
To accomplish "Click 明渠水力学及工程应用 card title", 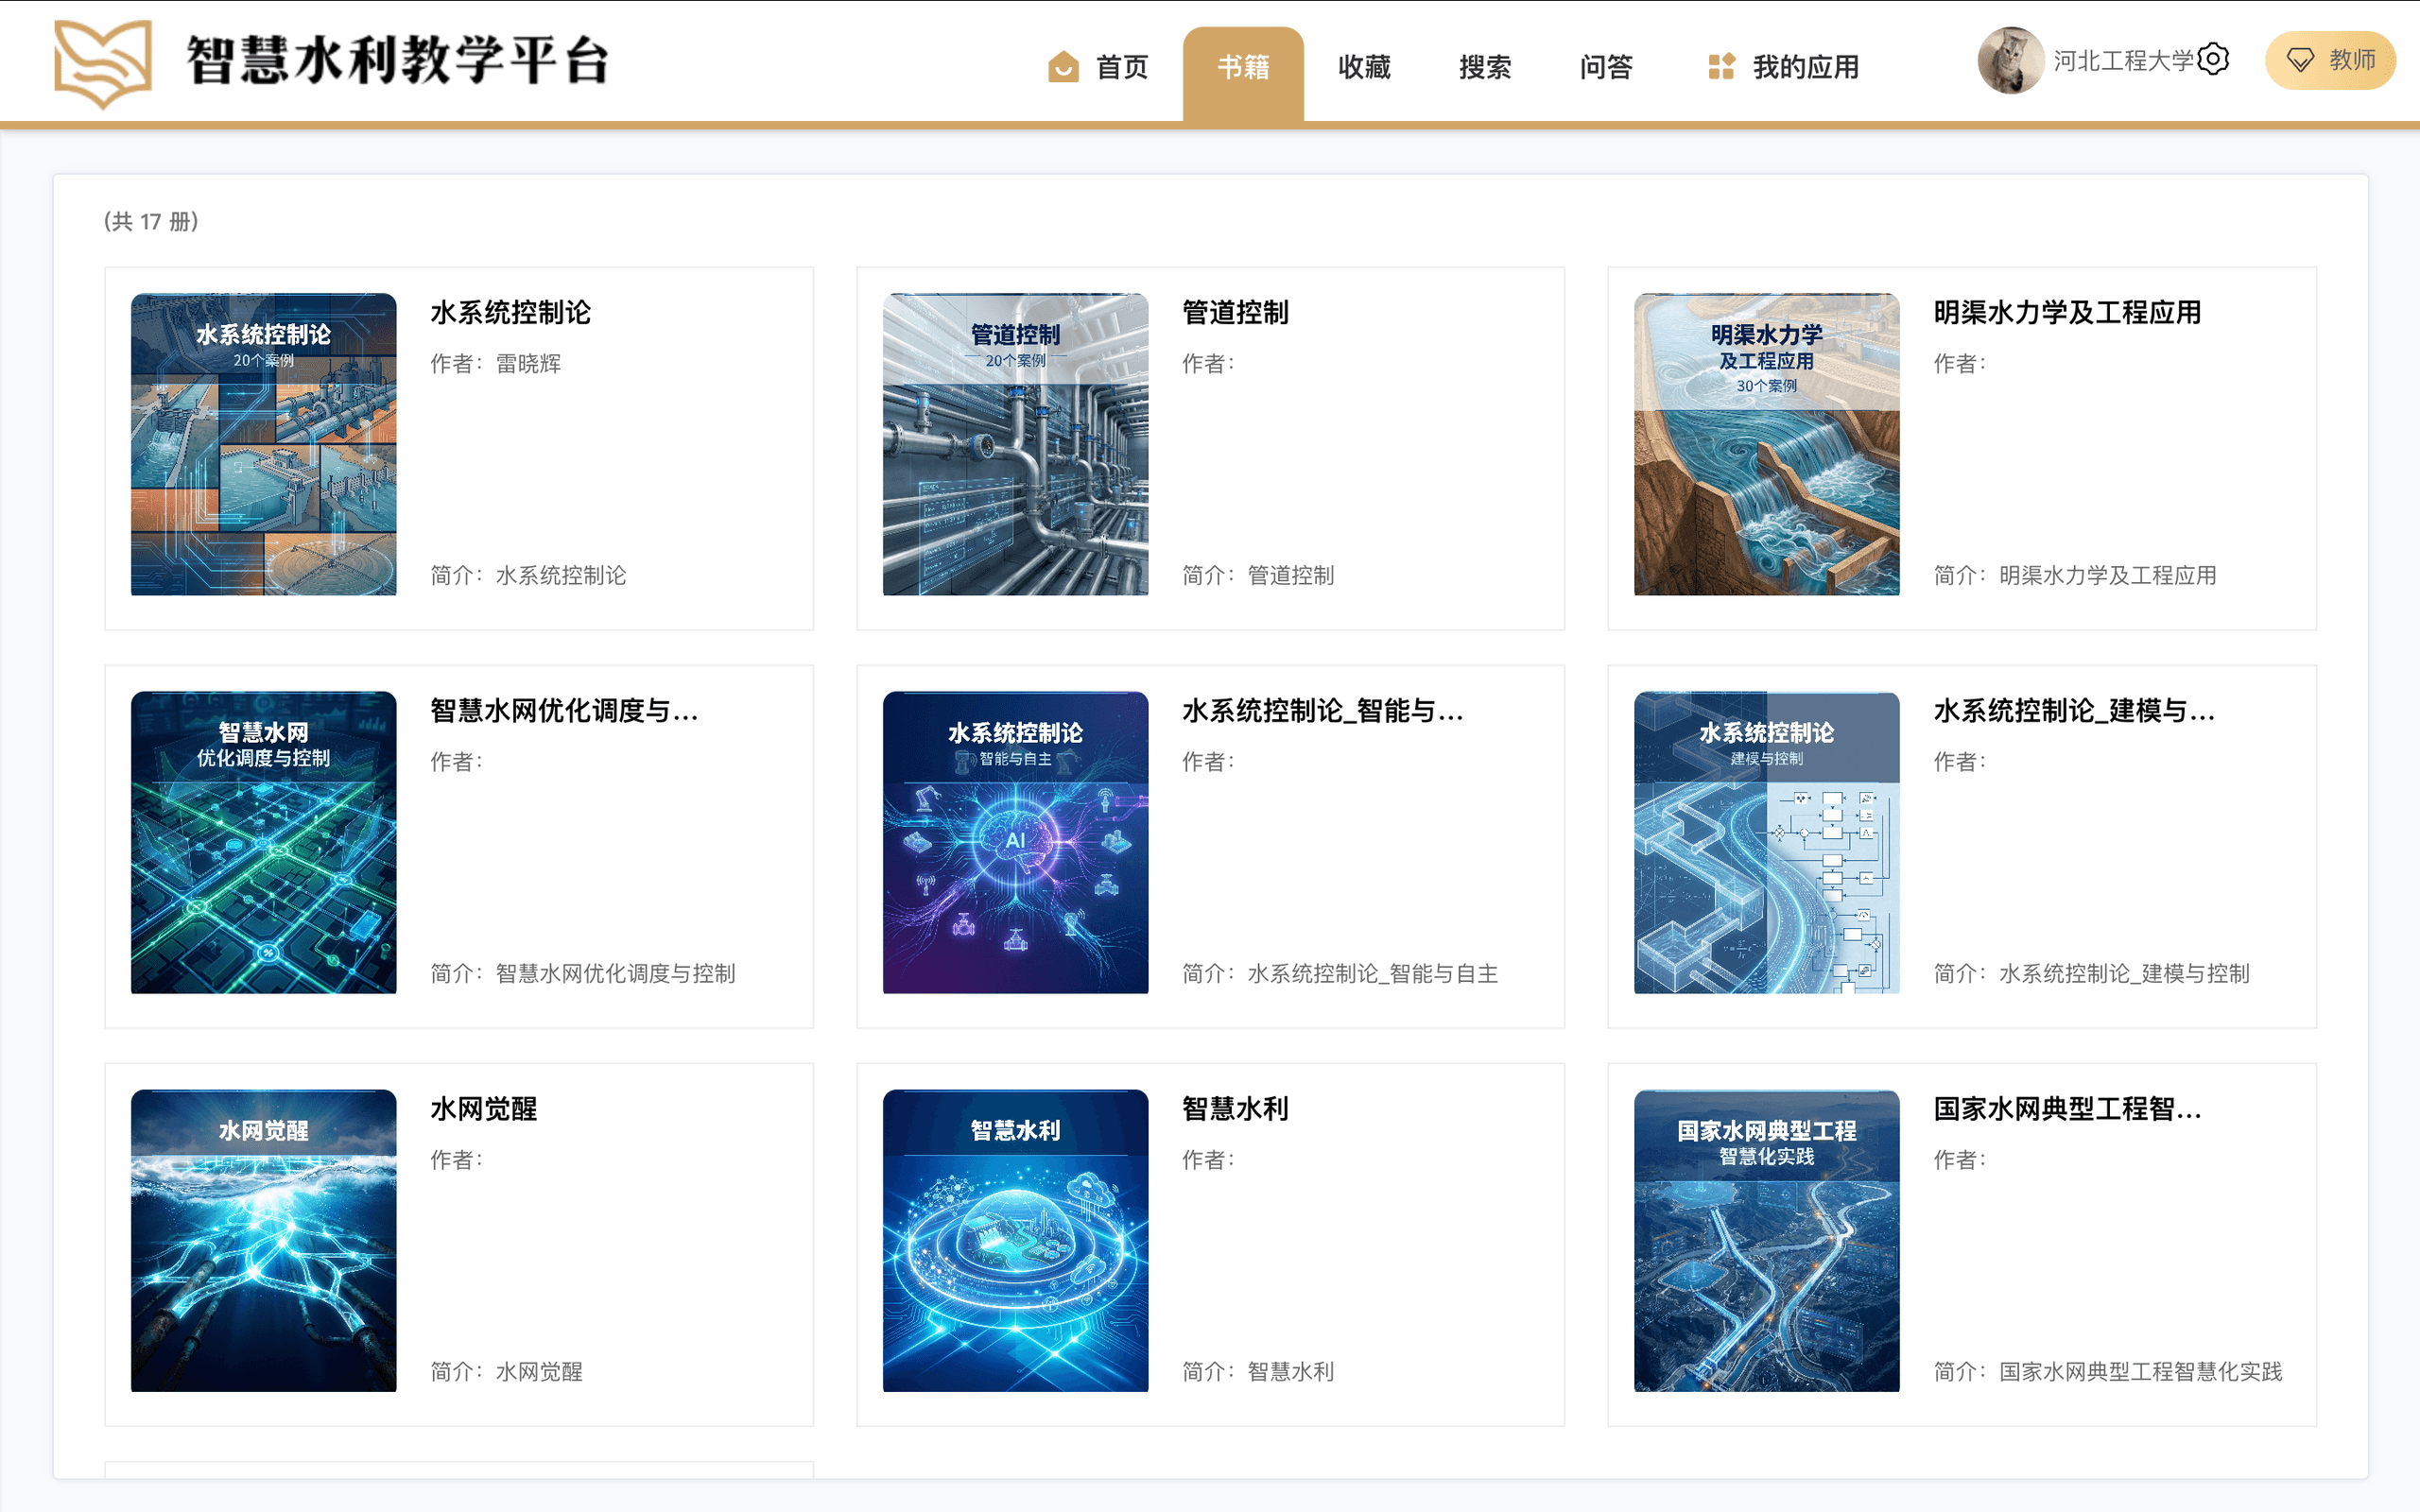I will click(2067, 312).
